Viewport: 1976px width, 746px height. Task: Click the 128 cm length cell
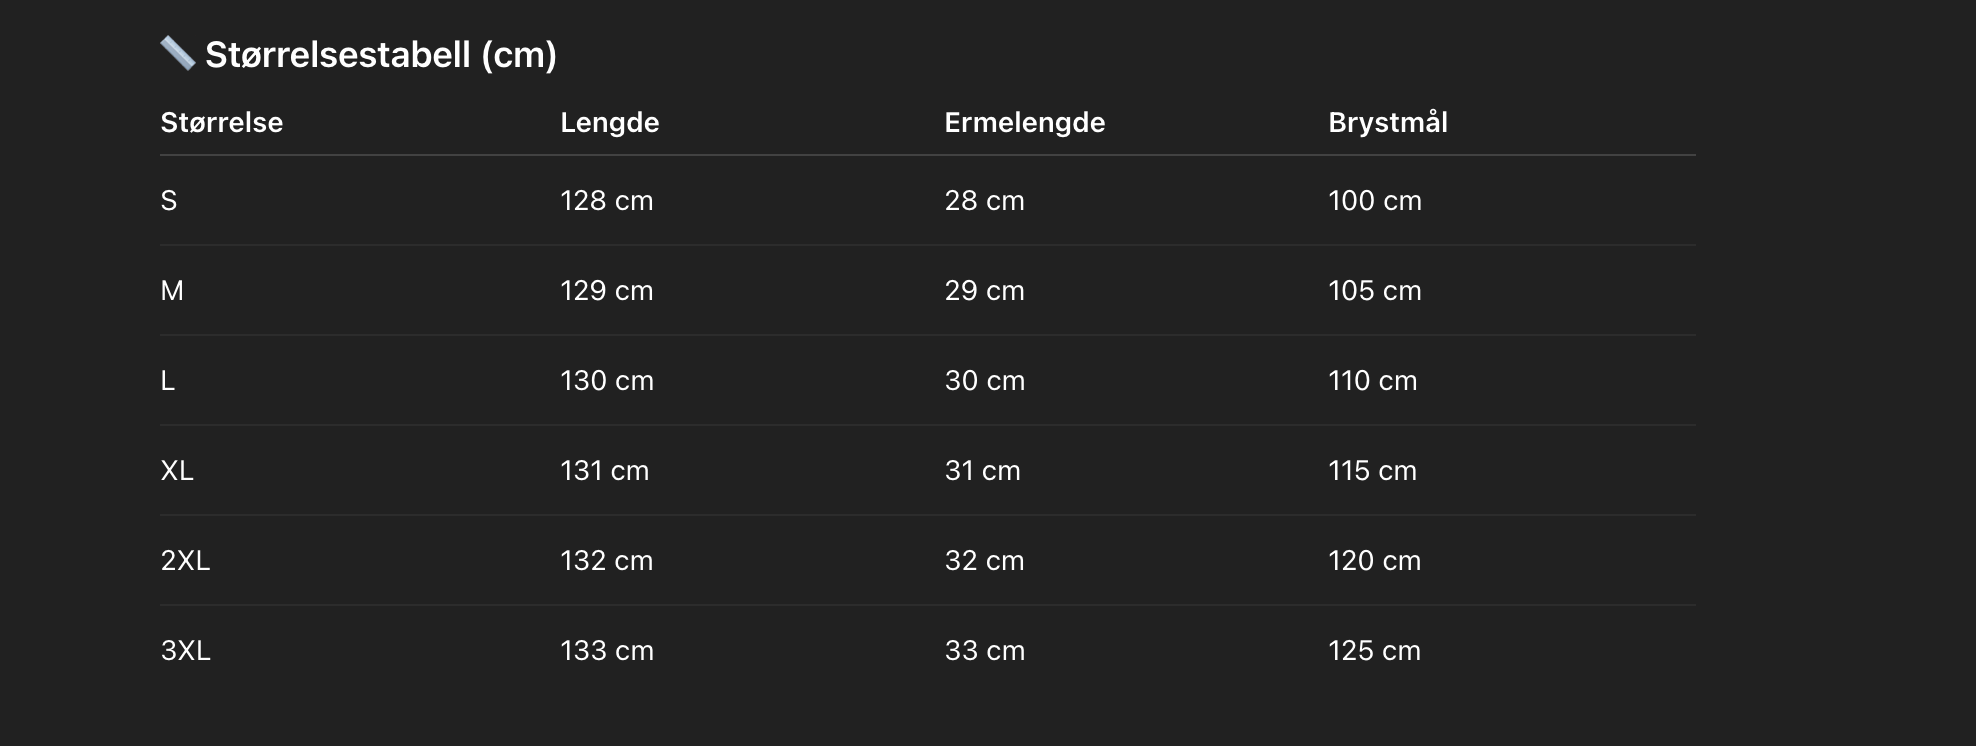[x=606, y=200]
